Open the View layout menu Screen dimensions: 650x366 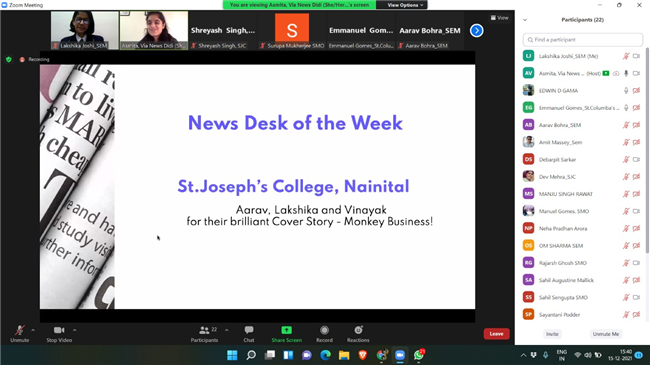click(x=500, y=18)
